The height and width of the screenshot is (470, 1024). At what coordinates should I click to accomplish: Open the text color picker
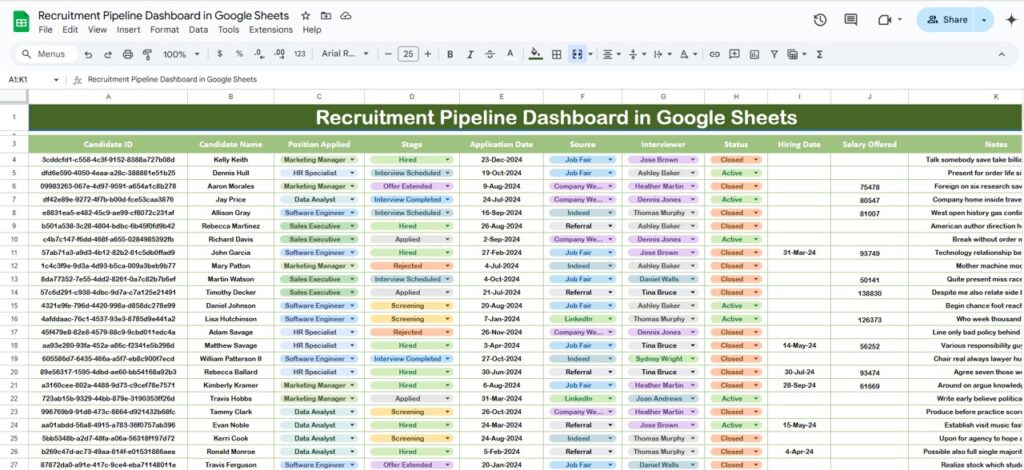point(510,54)
